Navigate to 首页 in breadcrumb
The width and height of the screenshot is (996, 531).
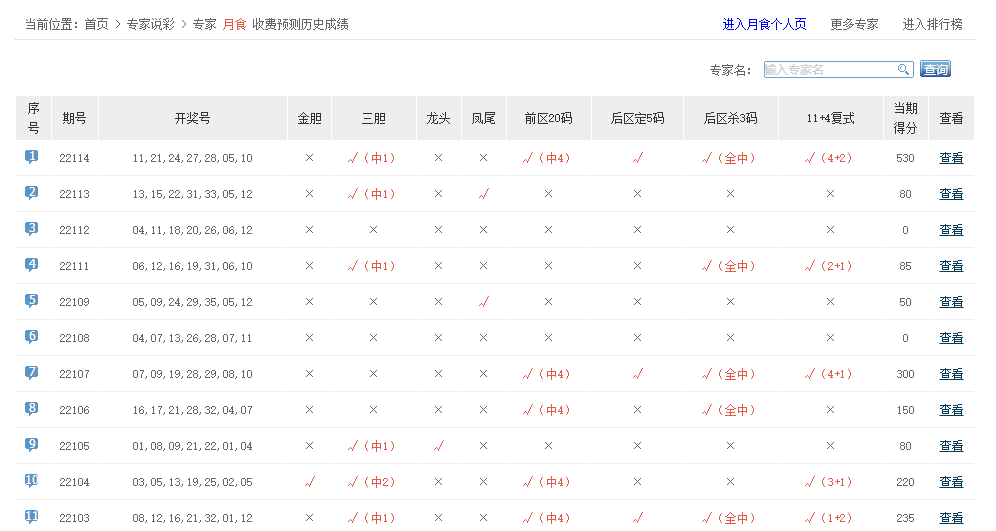96,24
